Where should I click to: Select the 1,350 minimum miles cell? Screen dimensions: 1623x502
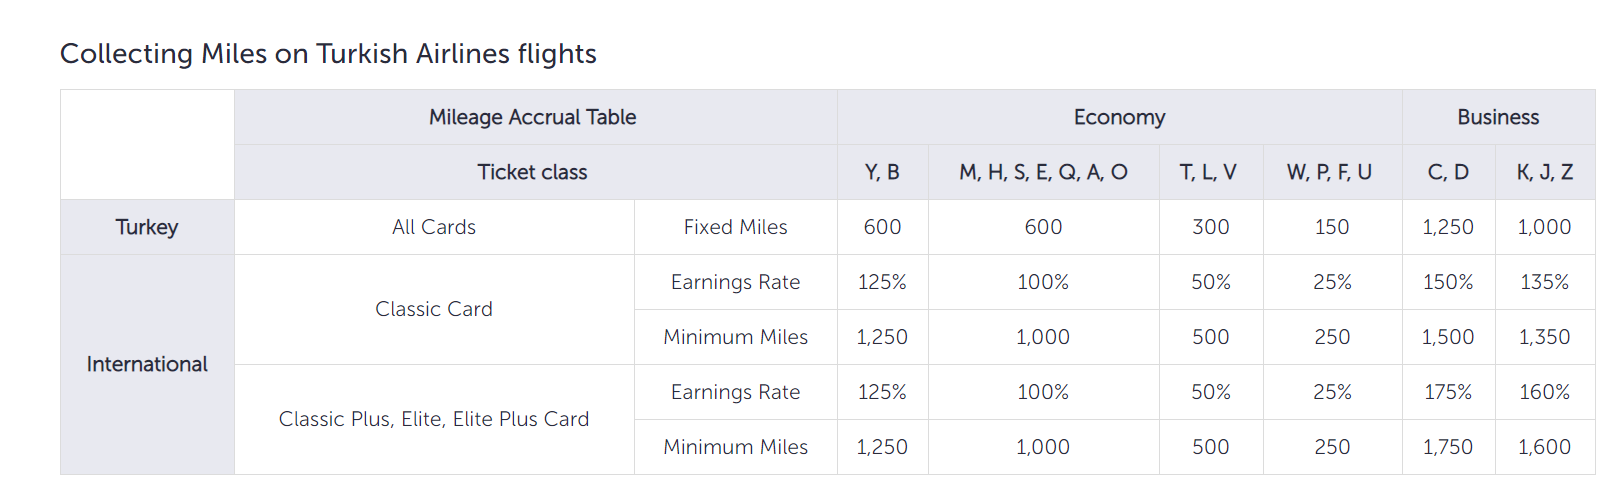(x=1544, y=337)
